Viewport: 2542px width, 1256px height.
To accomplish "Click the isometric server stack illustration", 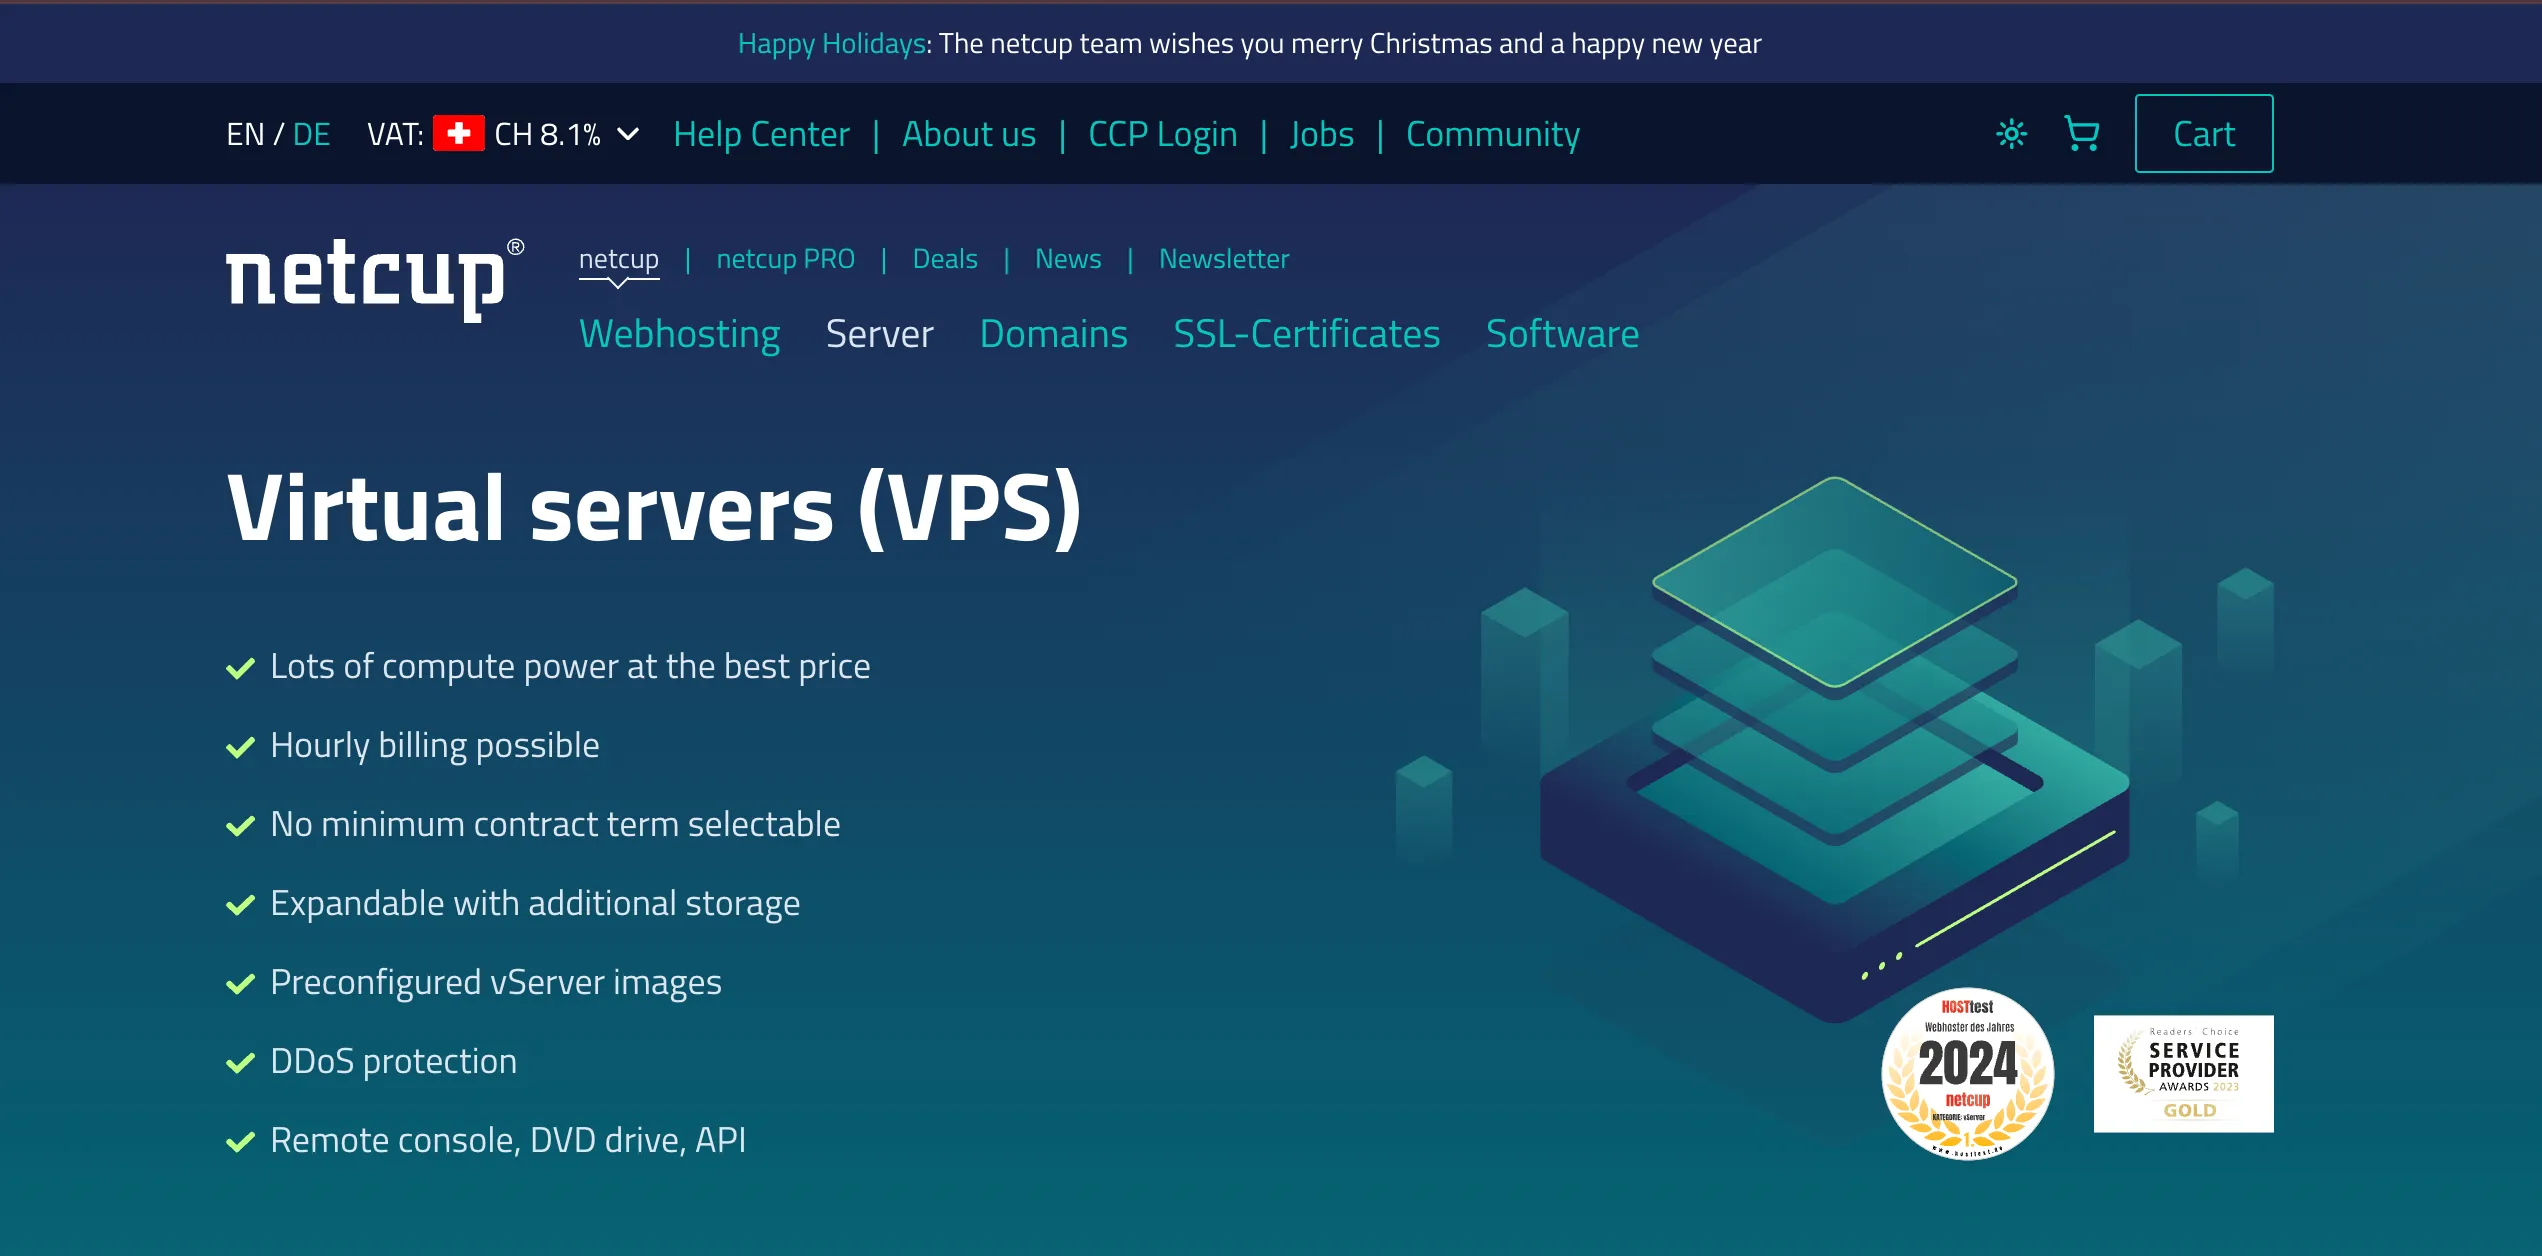I will pyautogui.click(x=1835, y=750).
